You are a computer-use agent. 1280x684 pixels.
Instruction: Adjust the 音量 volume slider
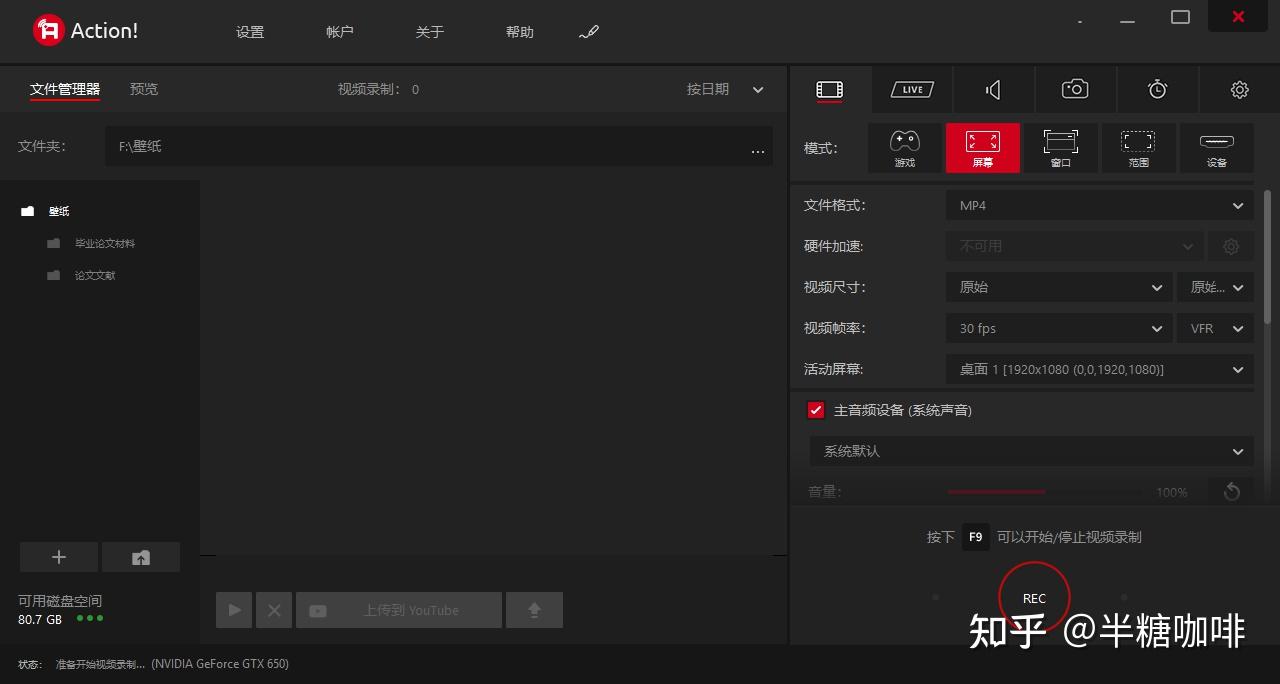click(x=1045, y=492)
